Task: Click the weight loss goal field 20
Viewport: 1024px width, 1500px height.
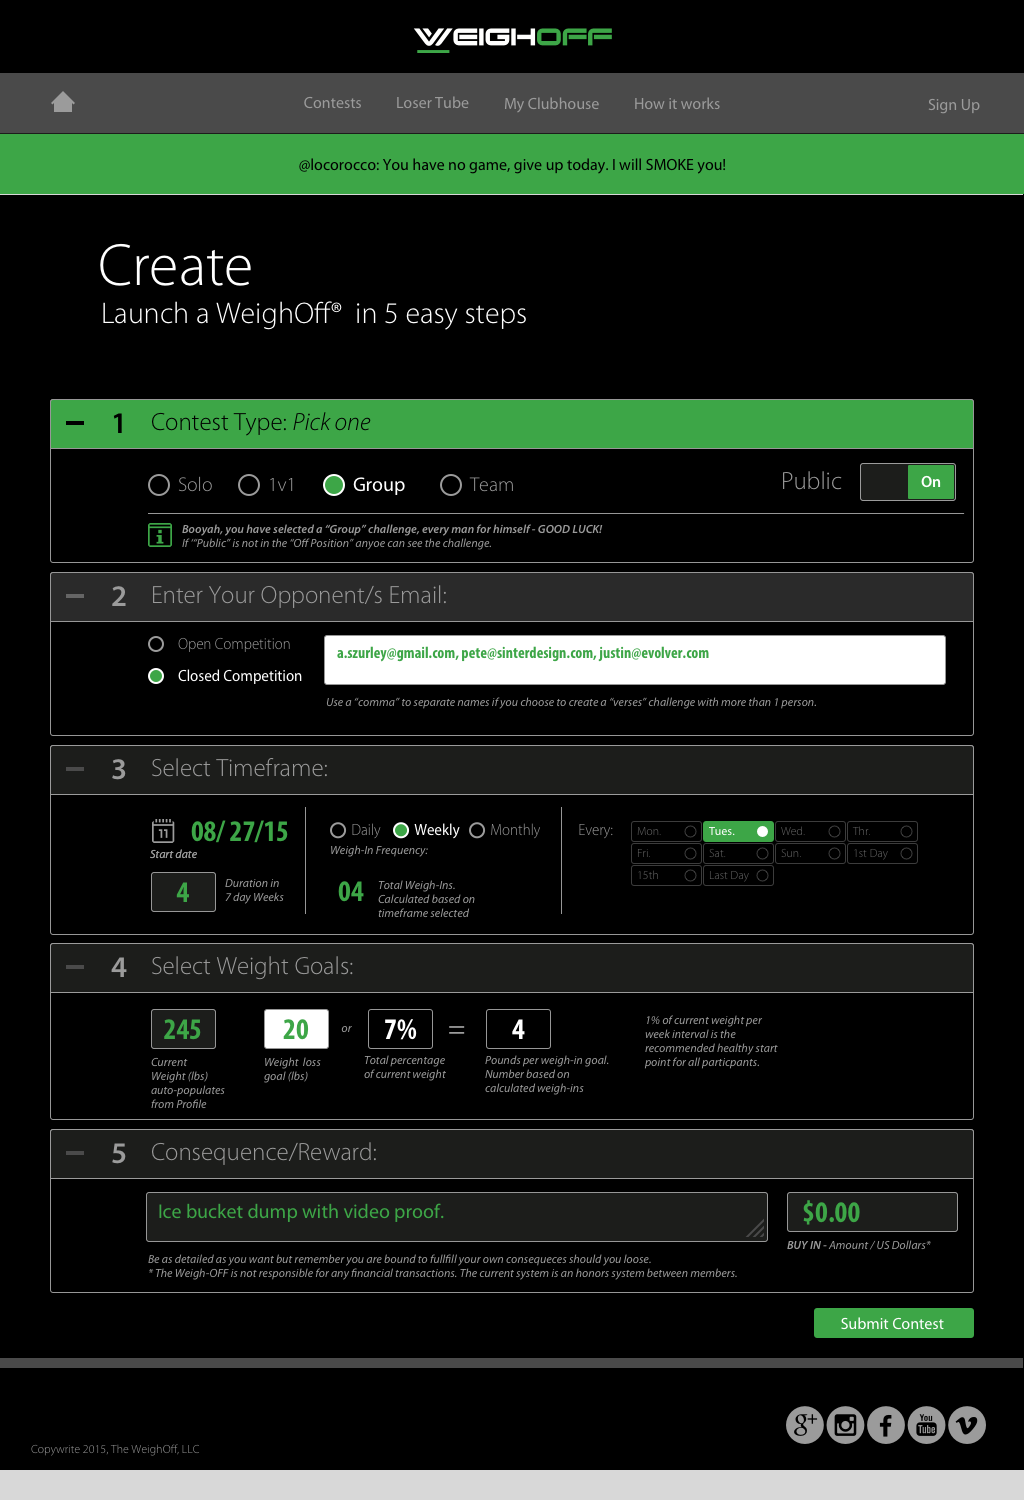Action: coord(296,1029)
